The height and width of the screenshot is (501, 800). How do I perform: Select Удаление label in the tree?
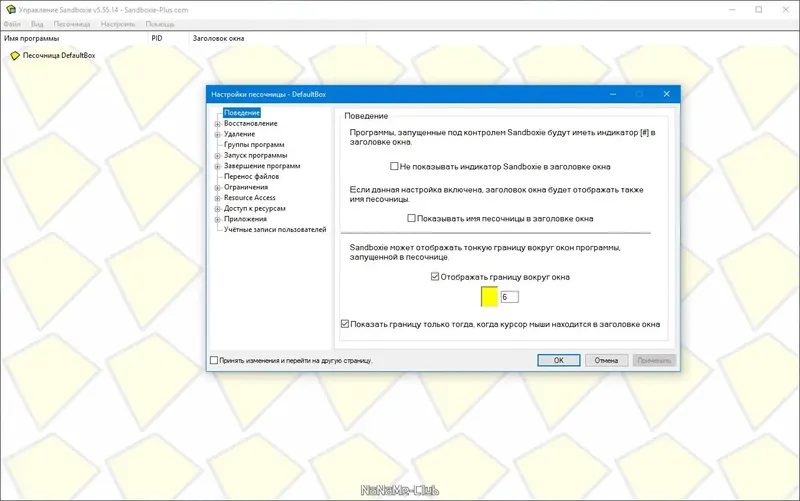pos(239,134)
